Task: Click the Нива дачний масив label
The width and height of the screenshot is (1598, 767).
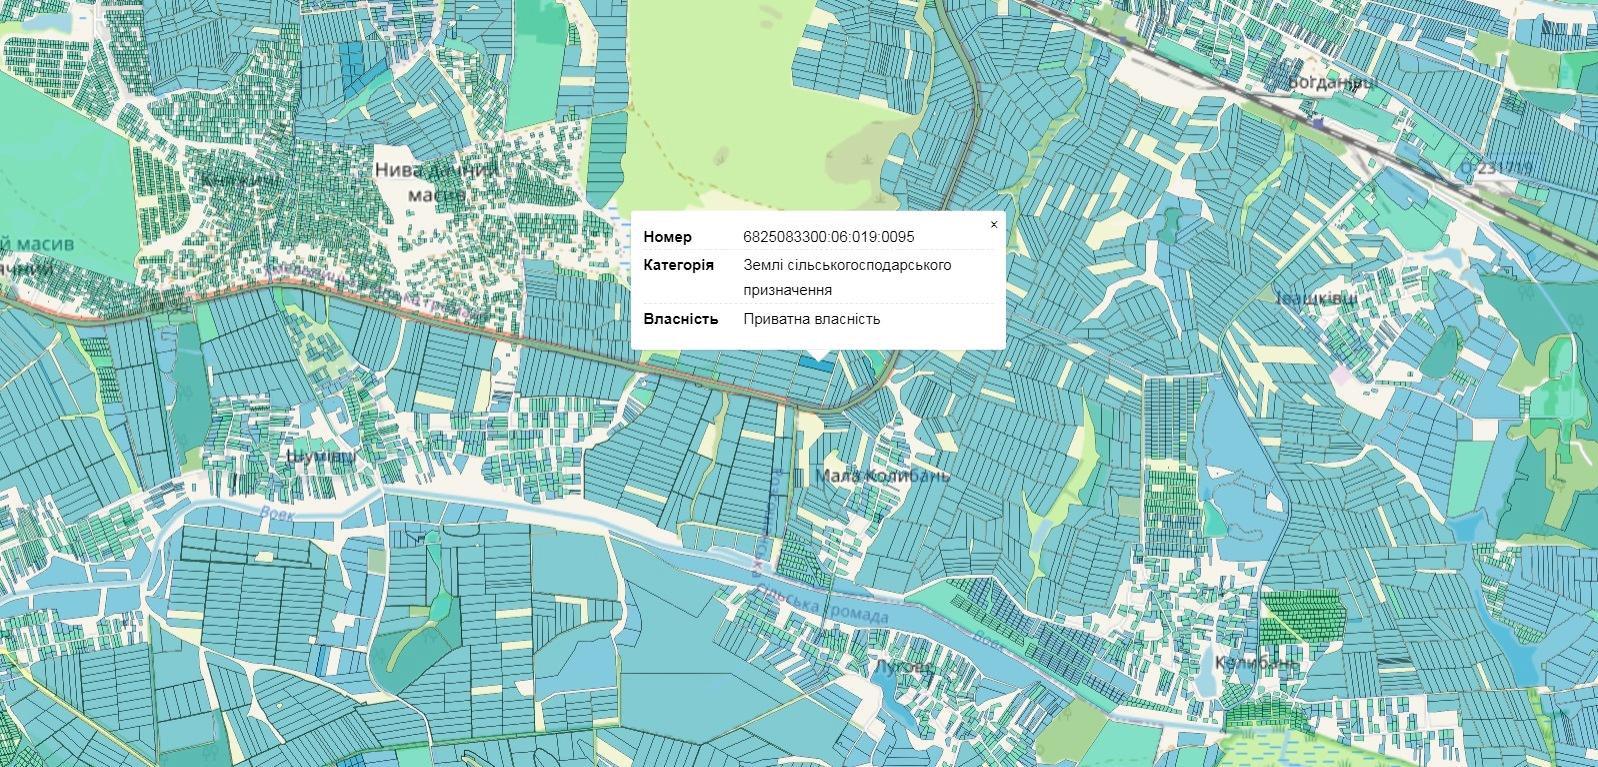Action: (x=436, y=181)
